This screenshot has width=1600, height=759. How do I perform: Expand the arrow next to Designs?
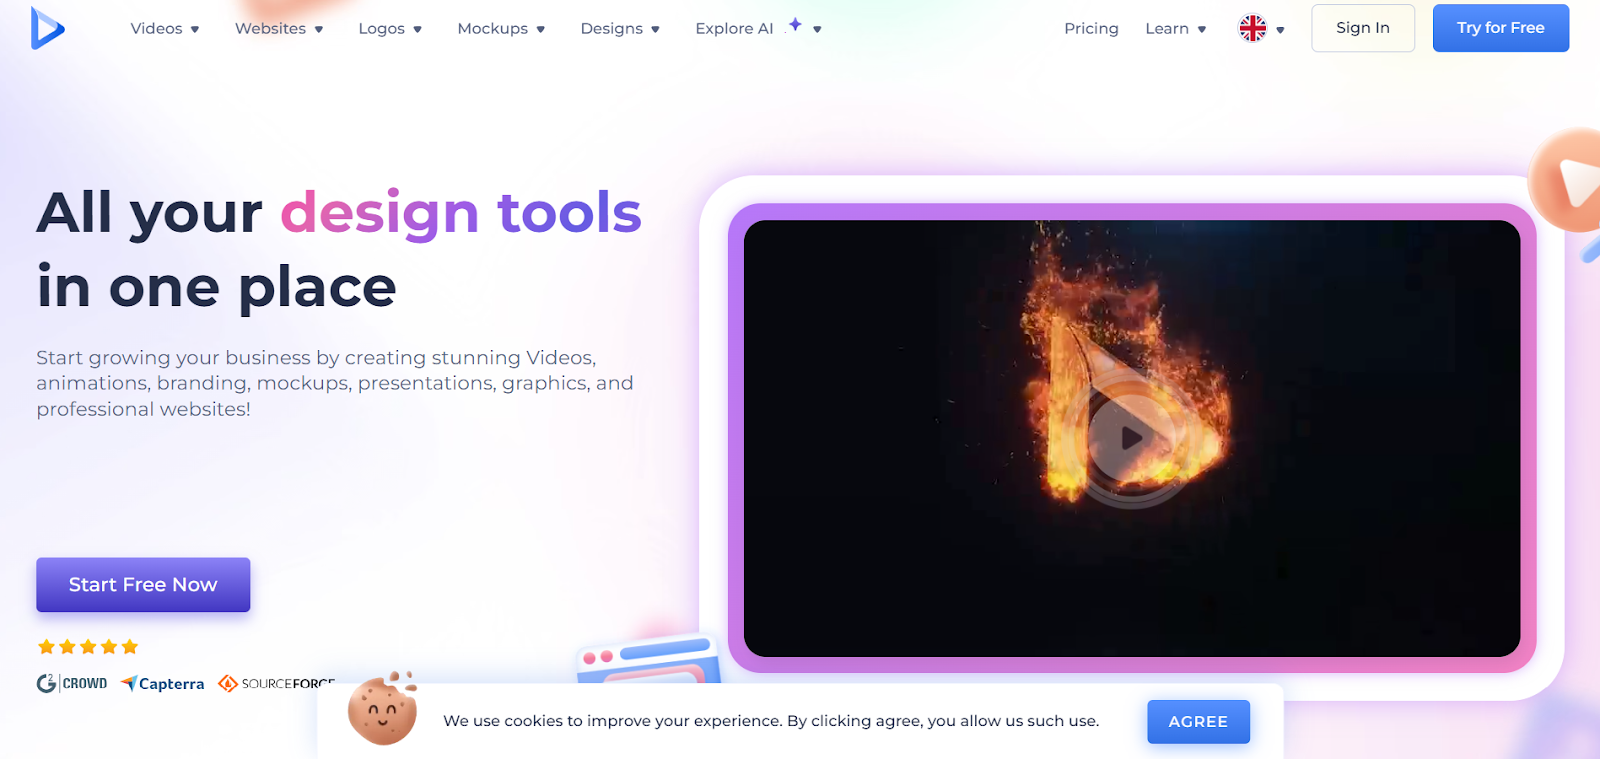[x=656, y=30]
